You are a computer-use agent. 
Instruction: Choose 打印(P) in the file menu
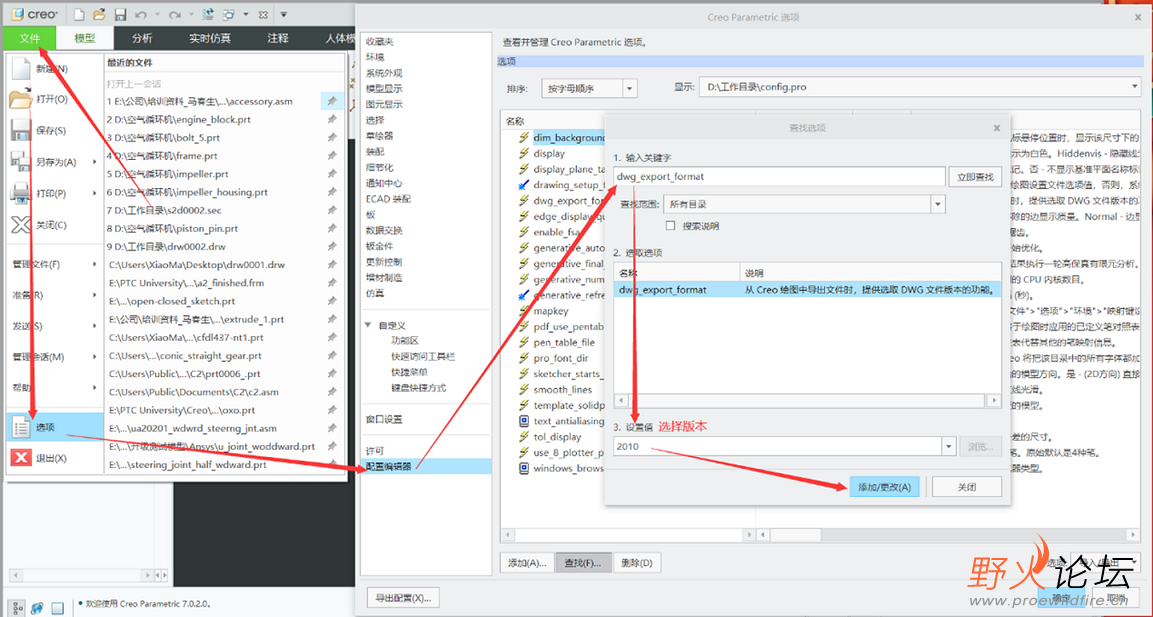coord(55,193)
